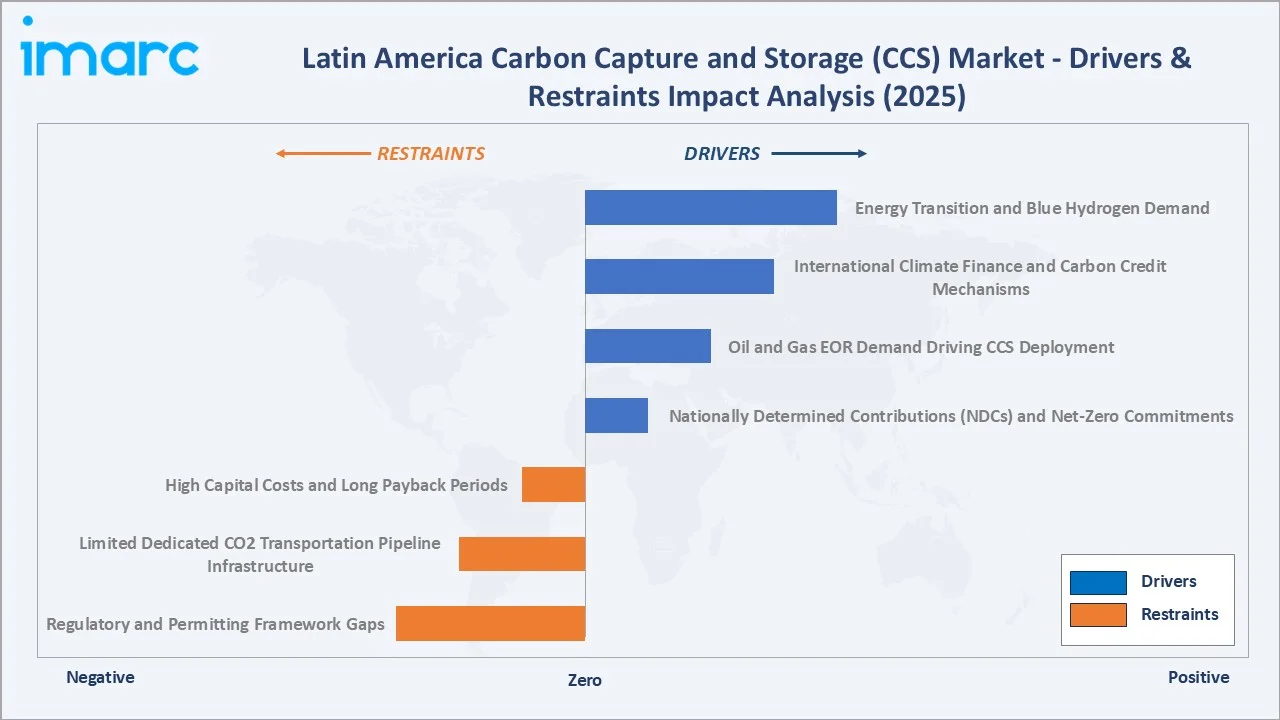Click 'International Climate Finance and Carbon Credit Mechanisms' label
Screen dimensions: 1280x720
pyautogui.click(x=980, y=277)
